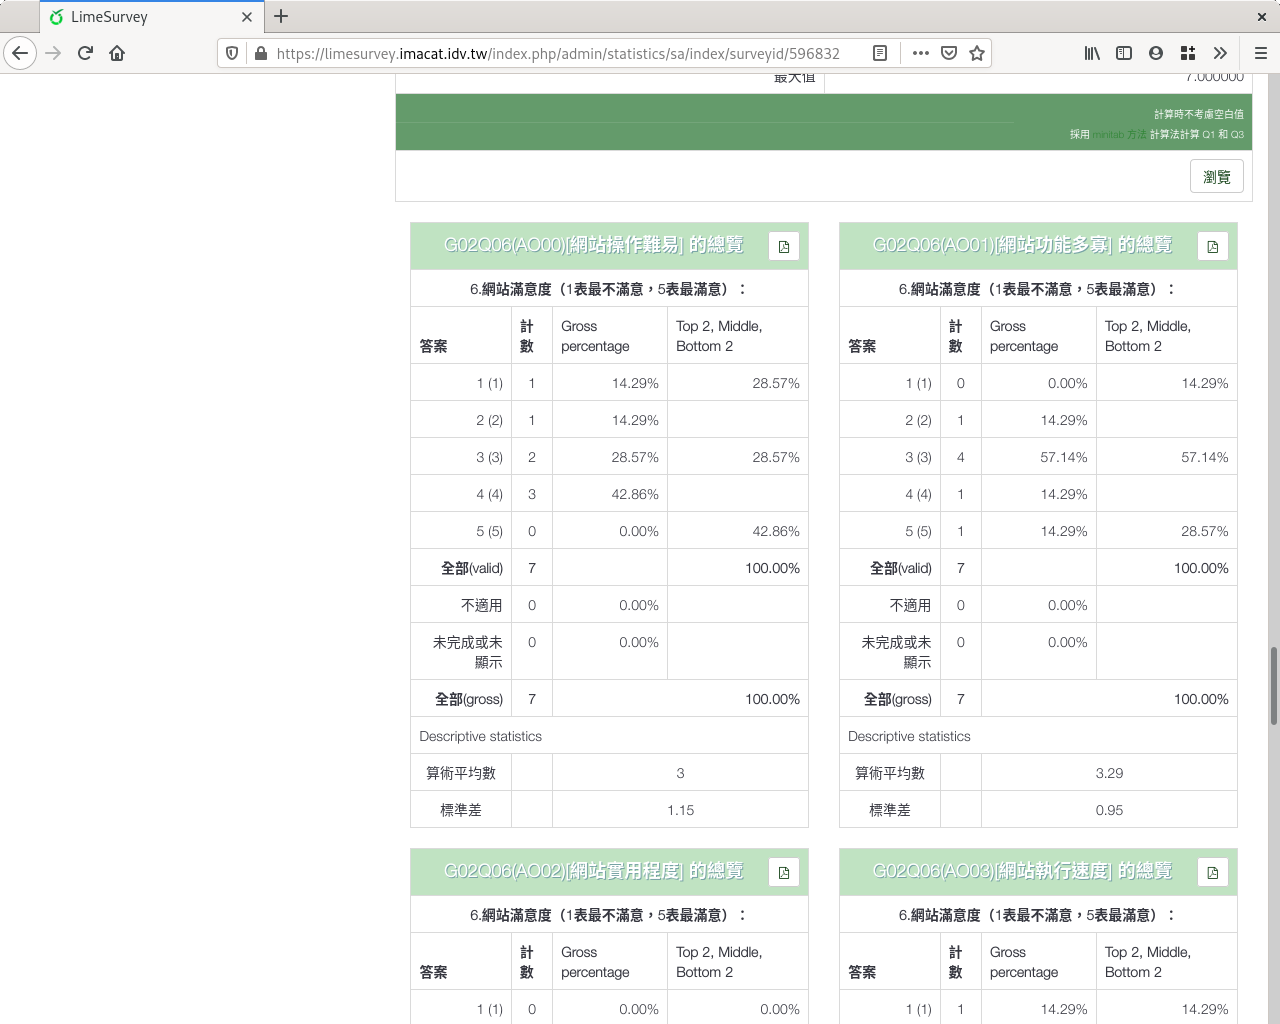The image size is (1280, 1024).
Task: Bookmark this page with the star
Action: click(977, 53)
